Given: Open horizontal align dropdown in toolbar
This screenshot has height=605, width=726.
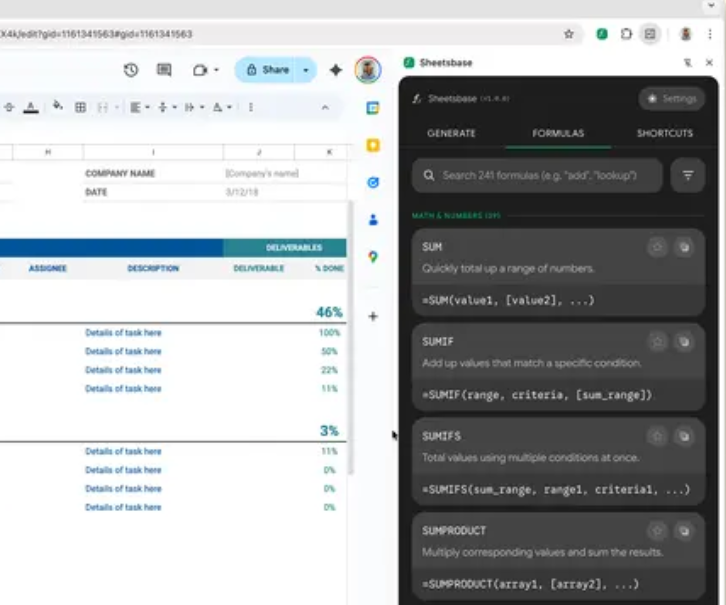Looking at the screenshot, I should [139, 107].
